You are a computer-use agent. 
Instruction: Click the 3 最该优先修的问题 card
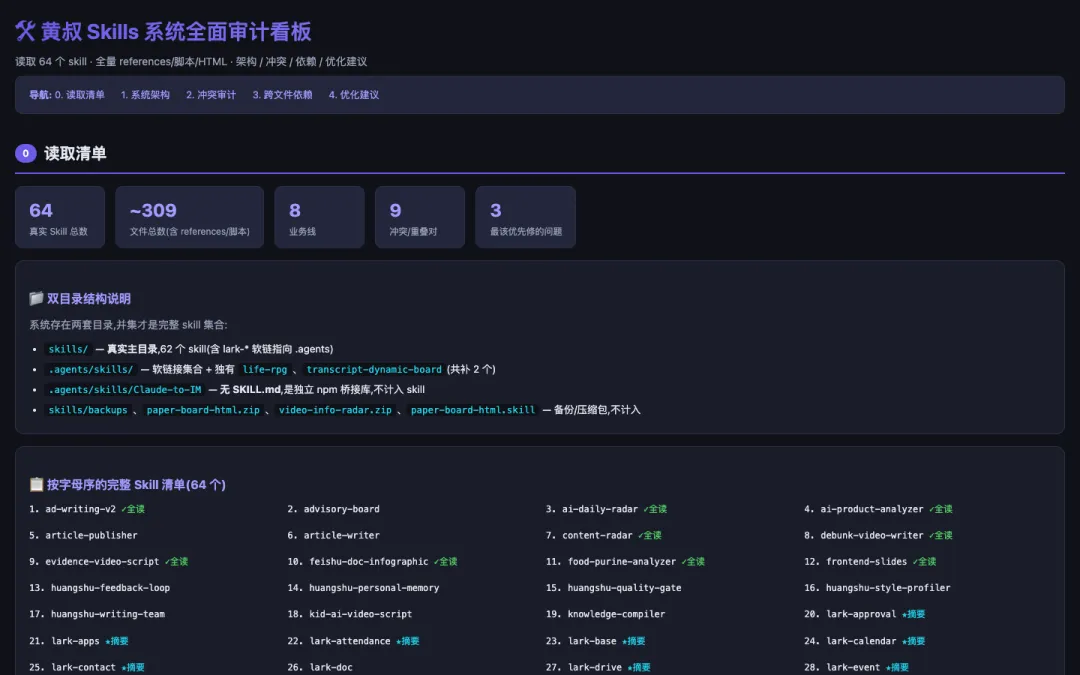pyautogui.click(x=526, y=217)
